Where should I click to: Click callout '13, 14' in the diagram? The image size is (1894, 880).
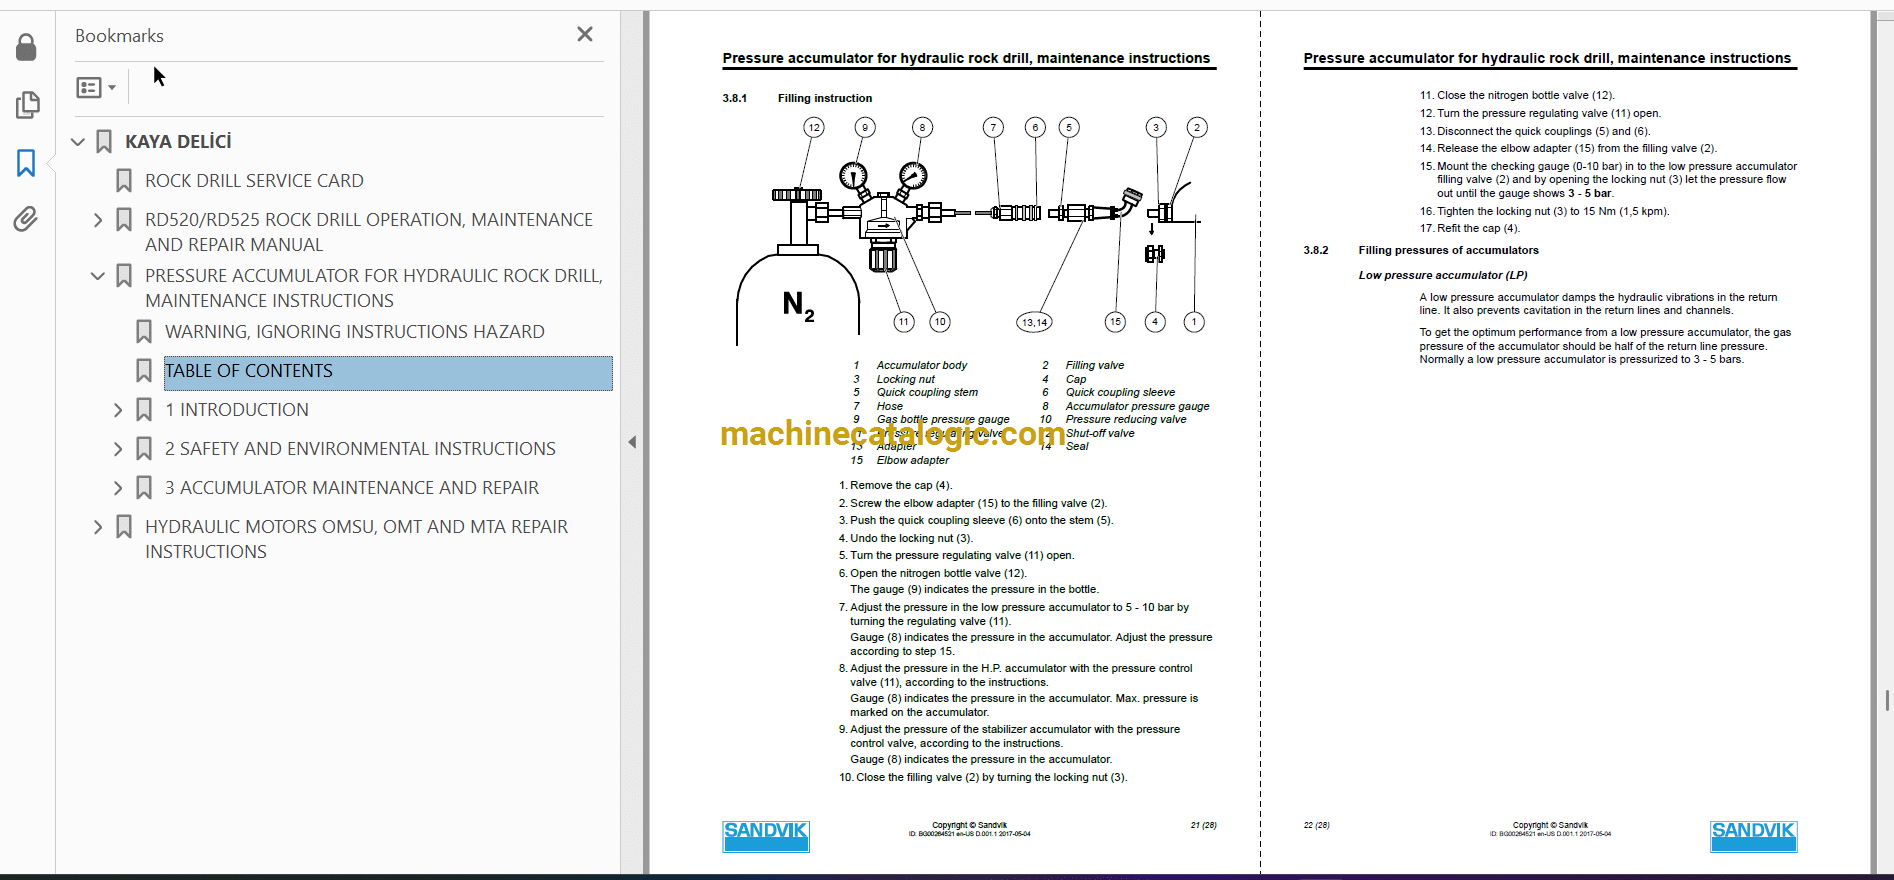pyautogui.click(x=1034, y=322)
